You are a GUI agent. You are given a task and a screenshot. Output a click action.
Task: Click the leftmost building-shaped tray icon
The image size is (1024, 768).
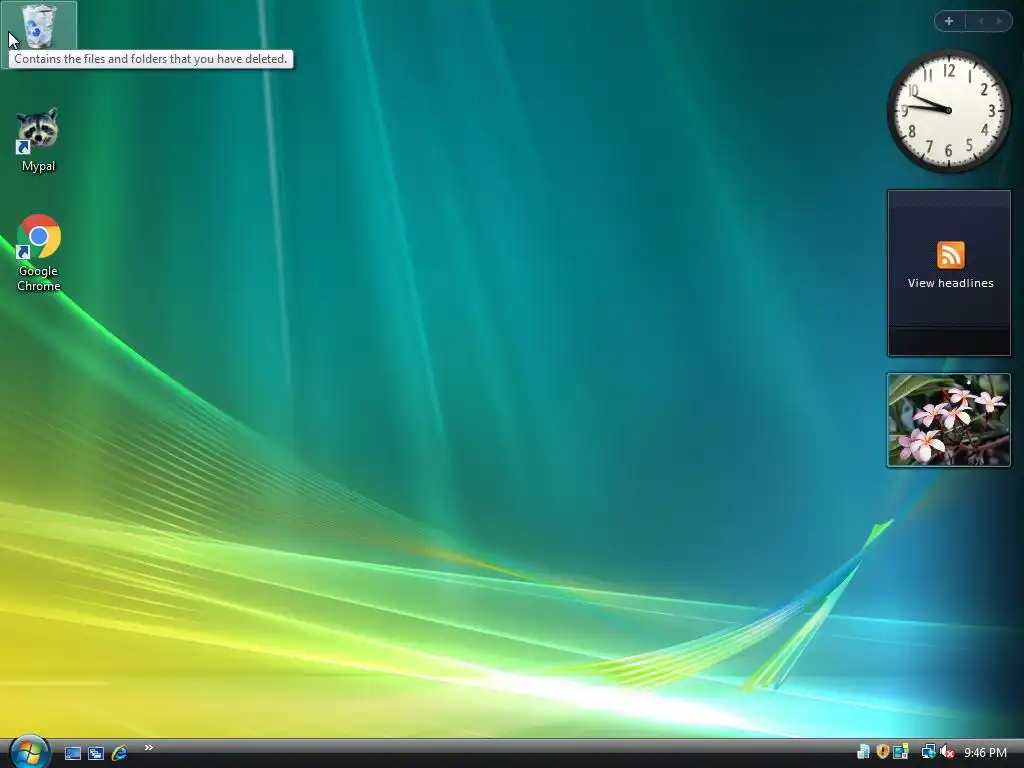[863, 752]
